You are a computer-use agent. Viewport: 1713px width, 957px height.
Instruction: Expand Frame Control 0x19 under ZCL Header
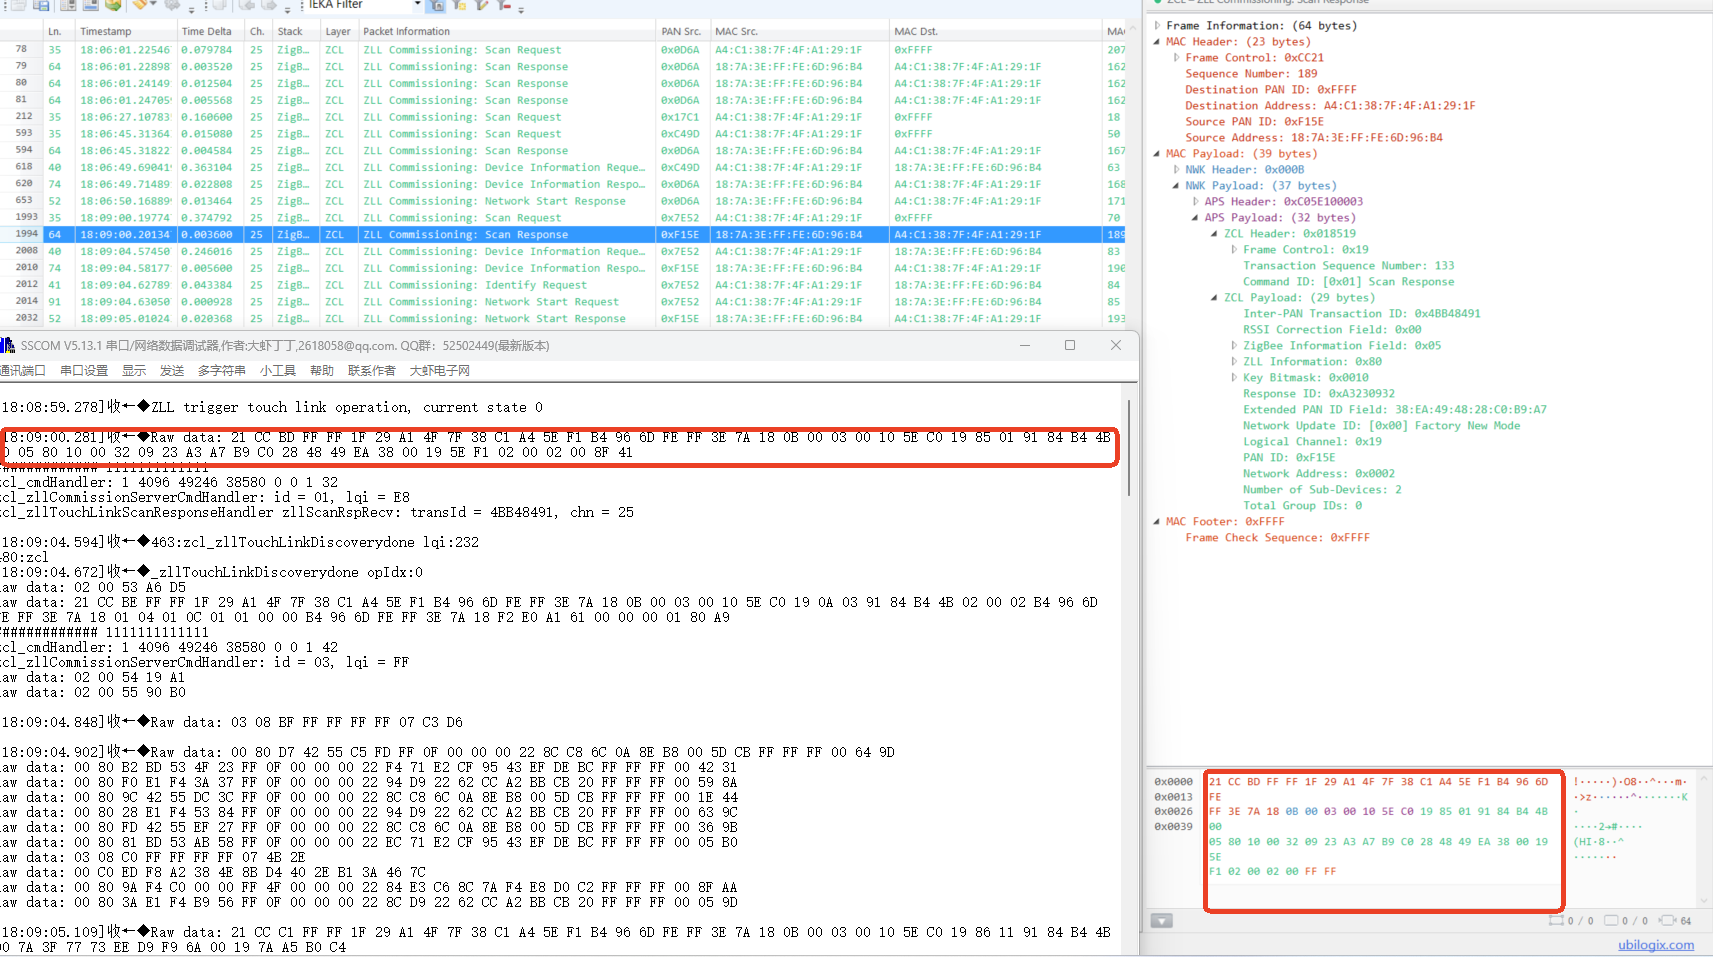[x=1234, y=250]
